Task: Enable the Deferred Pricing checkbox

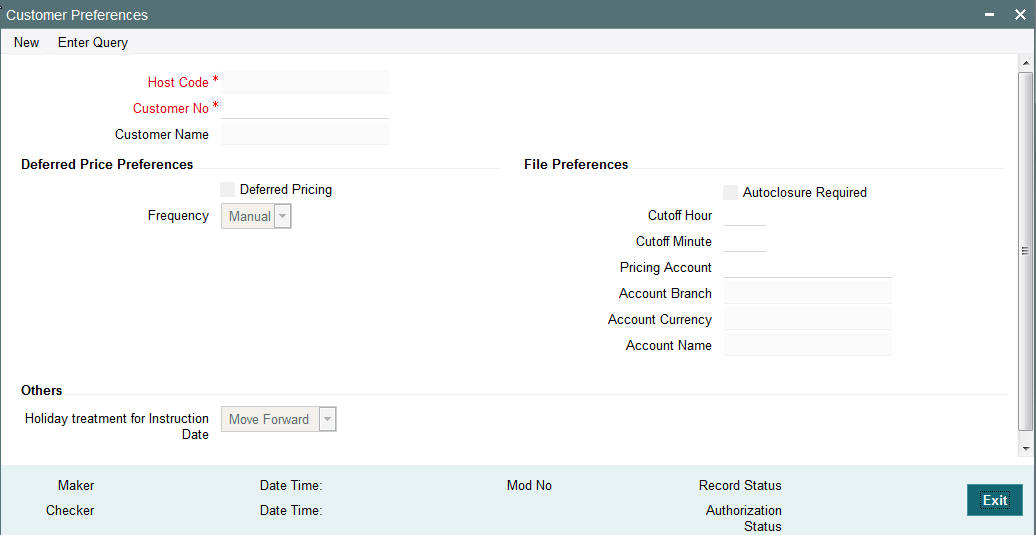Action: [227, 190]
